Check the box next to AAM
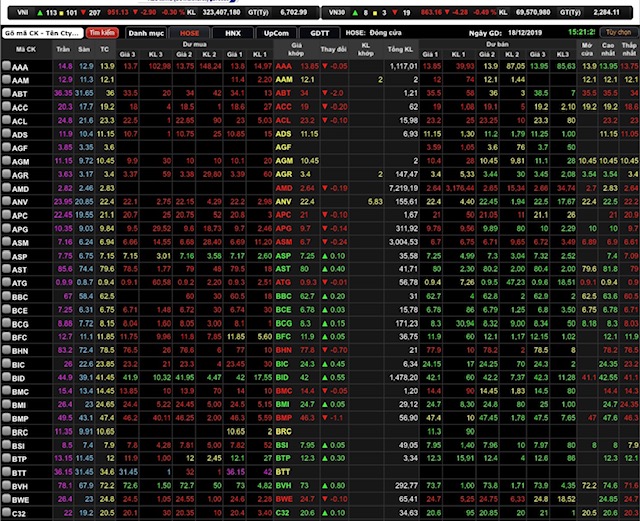This screenshot has width=640, height=521. coord(6,79)
